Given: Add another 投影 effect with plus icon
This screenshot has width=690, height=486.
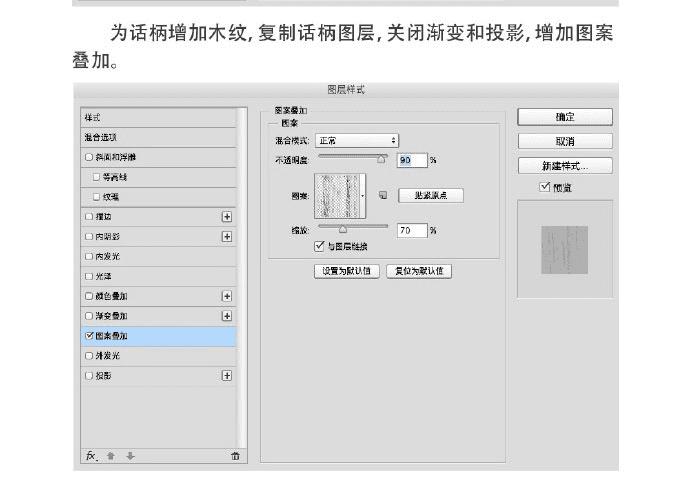Looking at the screenshot, I should 227,376.
